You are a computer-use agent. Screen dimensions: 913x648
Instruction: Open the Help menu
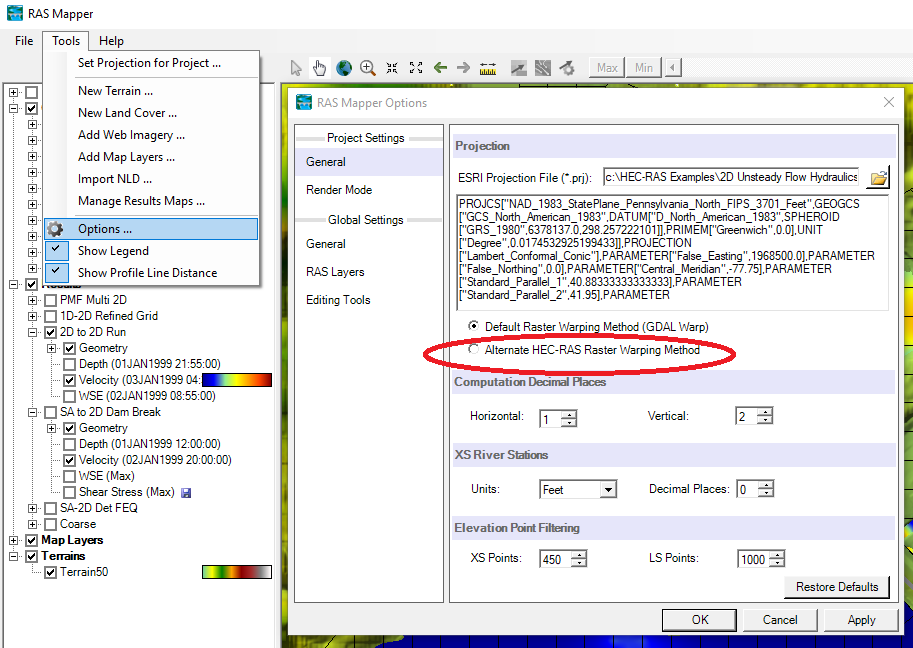111,41
